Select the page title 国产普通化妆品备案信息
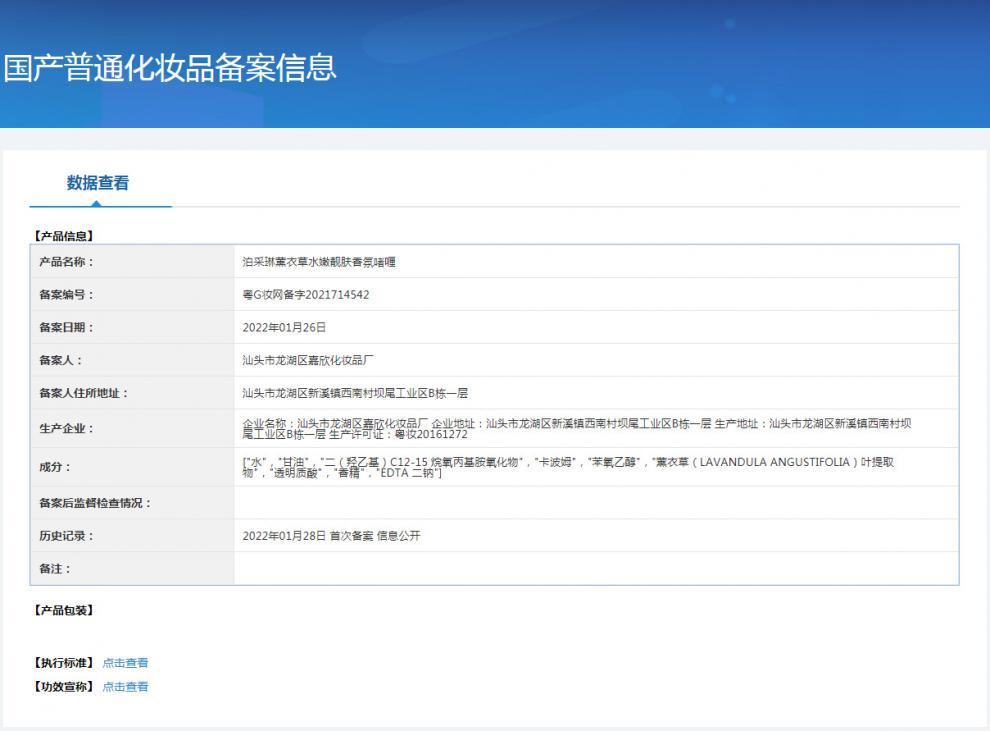 click(170, 68)
